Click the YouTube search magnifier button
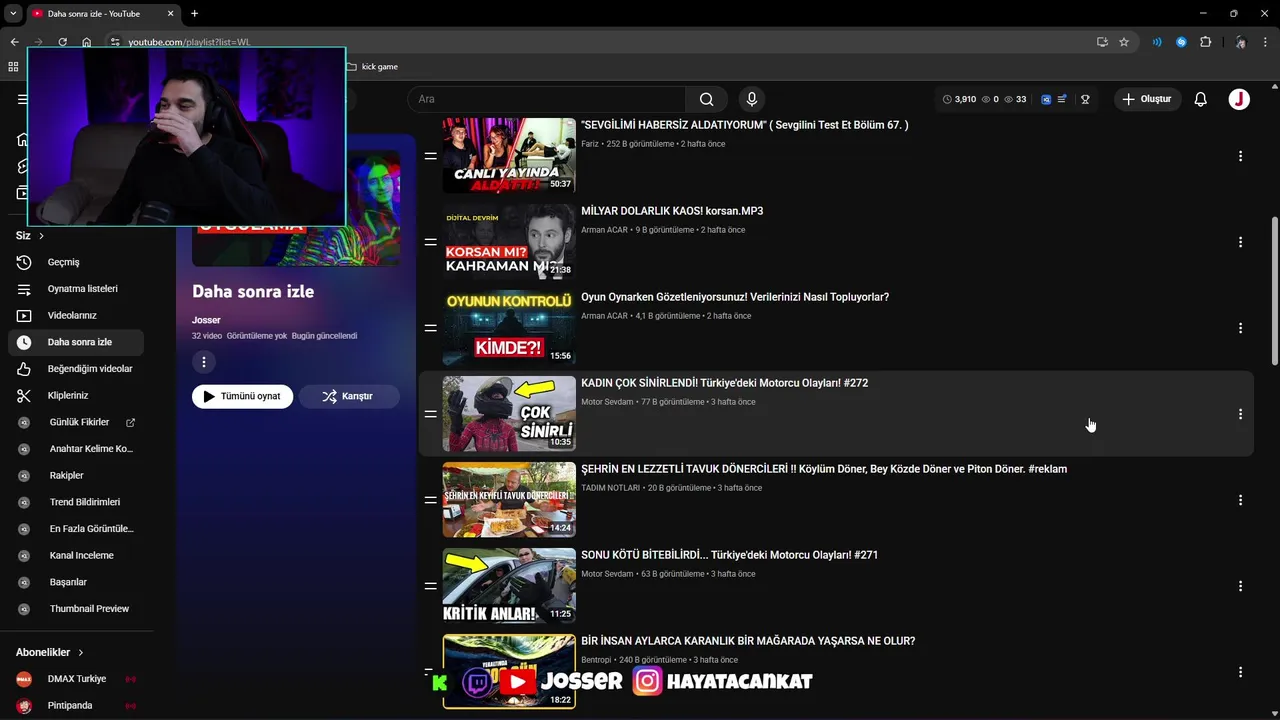This screenshot has width=1280, height=720. point(707,99)
